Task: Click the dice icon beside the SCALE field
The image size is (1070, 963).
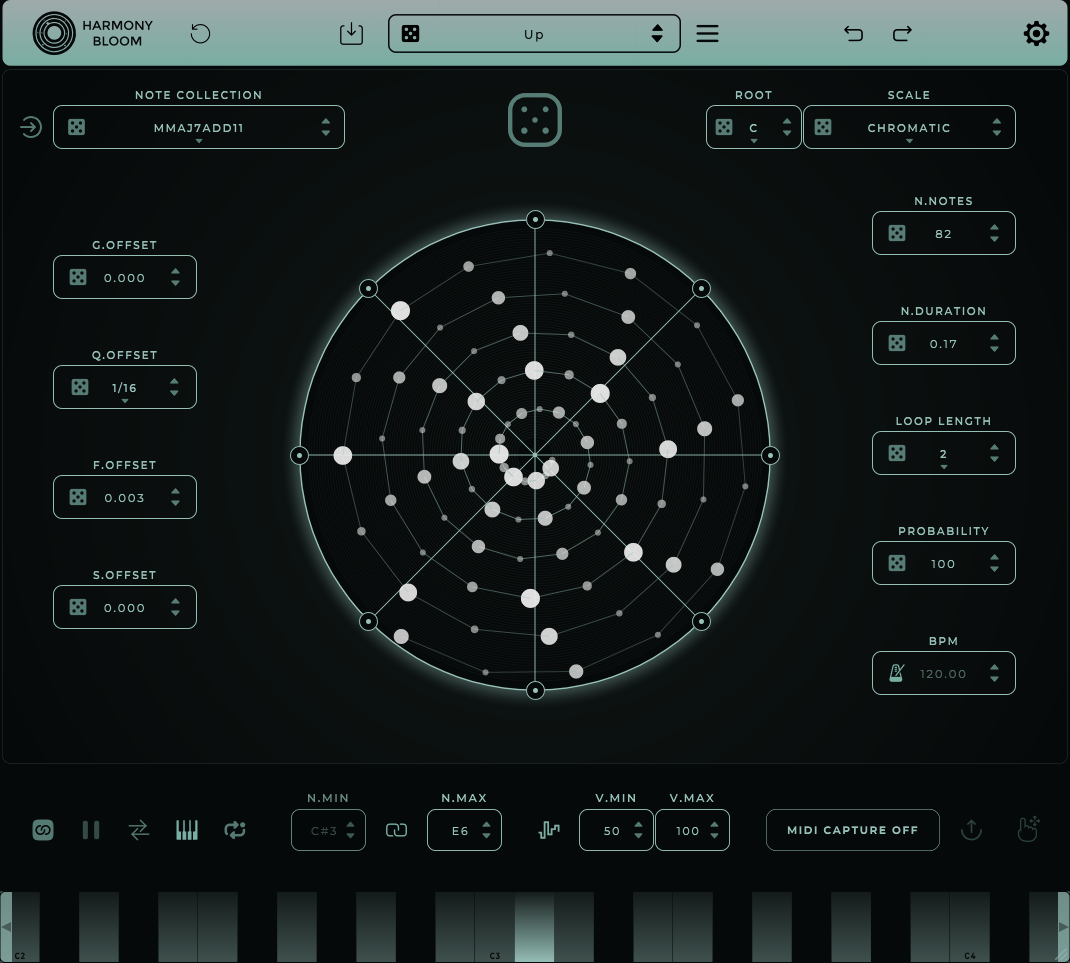Action: (823, 127)
